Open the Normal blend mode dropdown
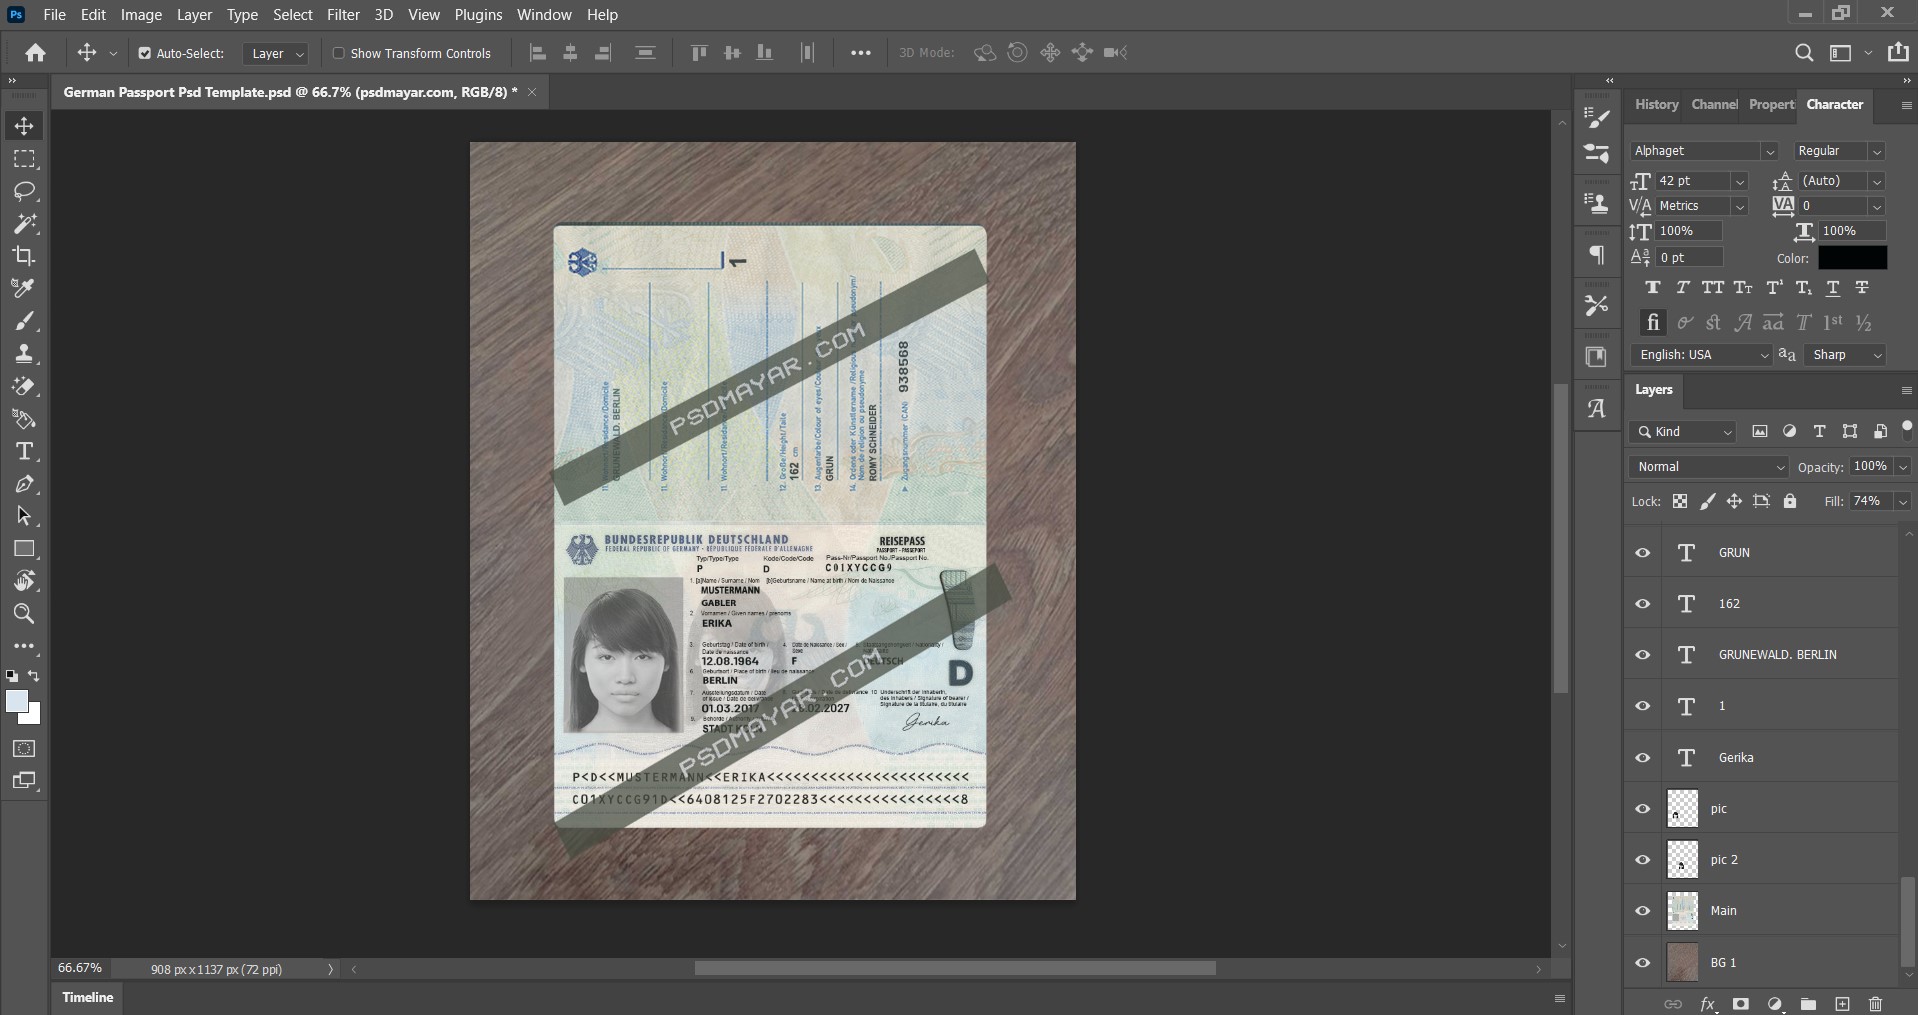Viewport: 1918px width, 1015px height. click(1708, 467)
